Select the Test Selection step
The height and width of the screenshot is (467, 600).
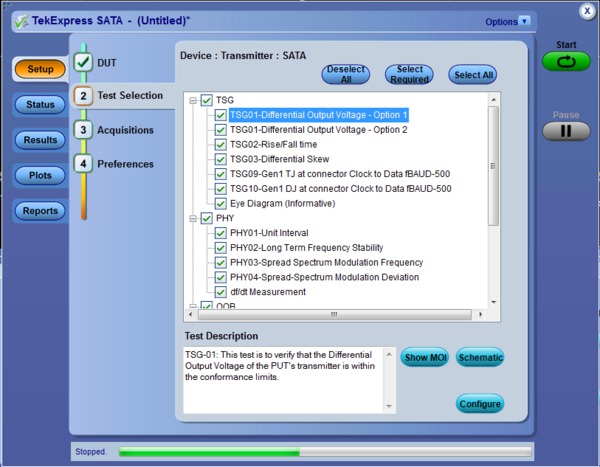tap(130, 95)
